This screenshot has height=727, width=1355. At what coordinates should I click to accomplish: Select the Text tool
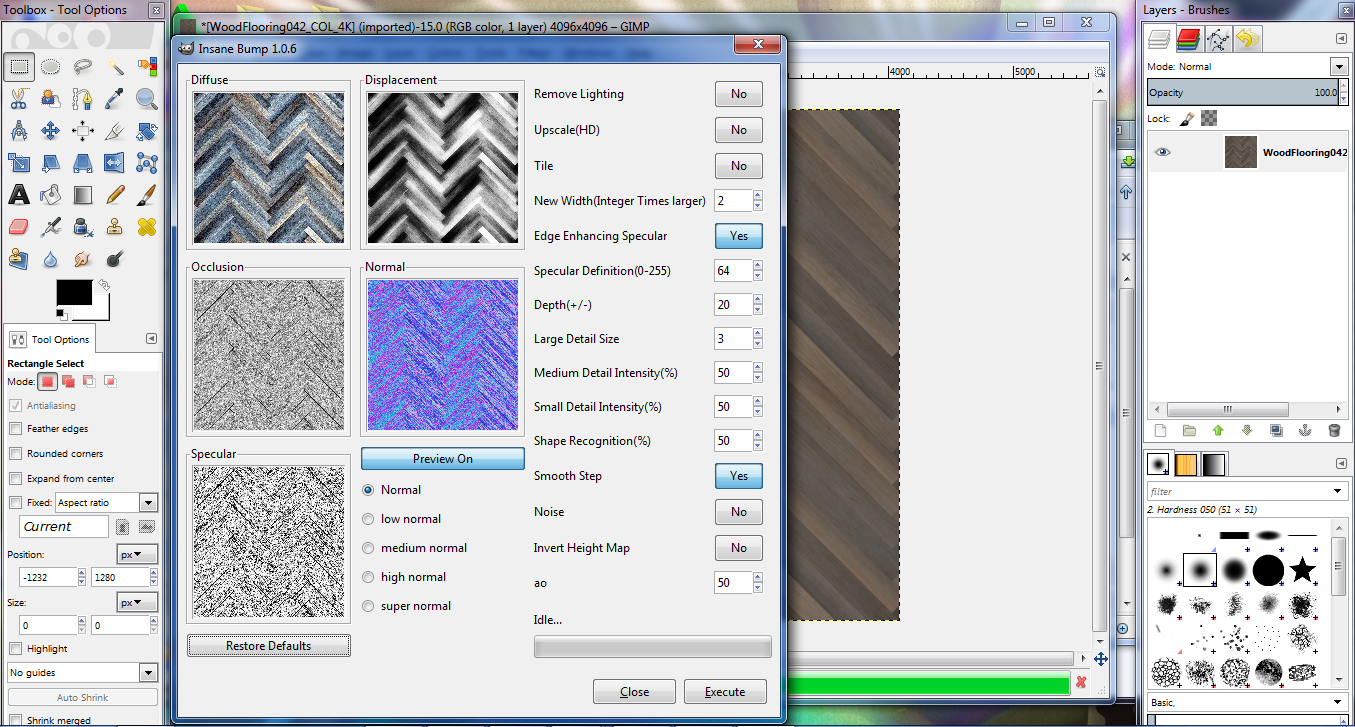coord(17,195)
